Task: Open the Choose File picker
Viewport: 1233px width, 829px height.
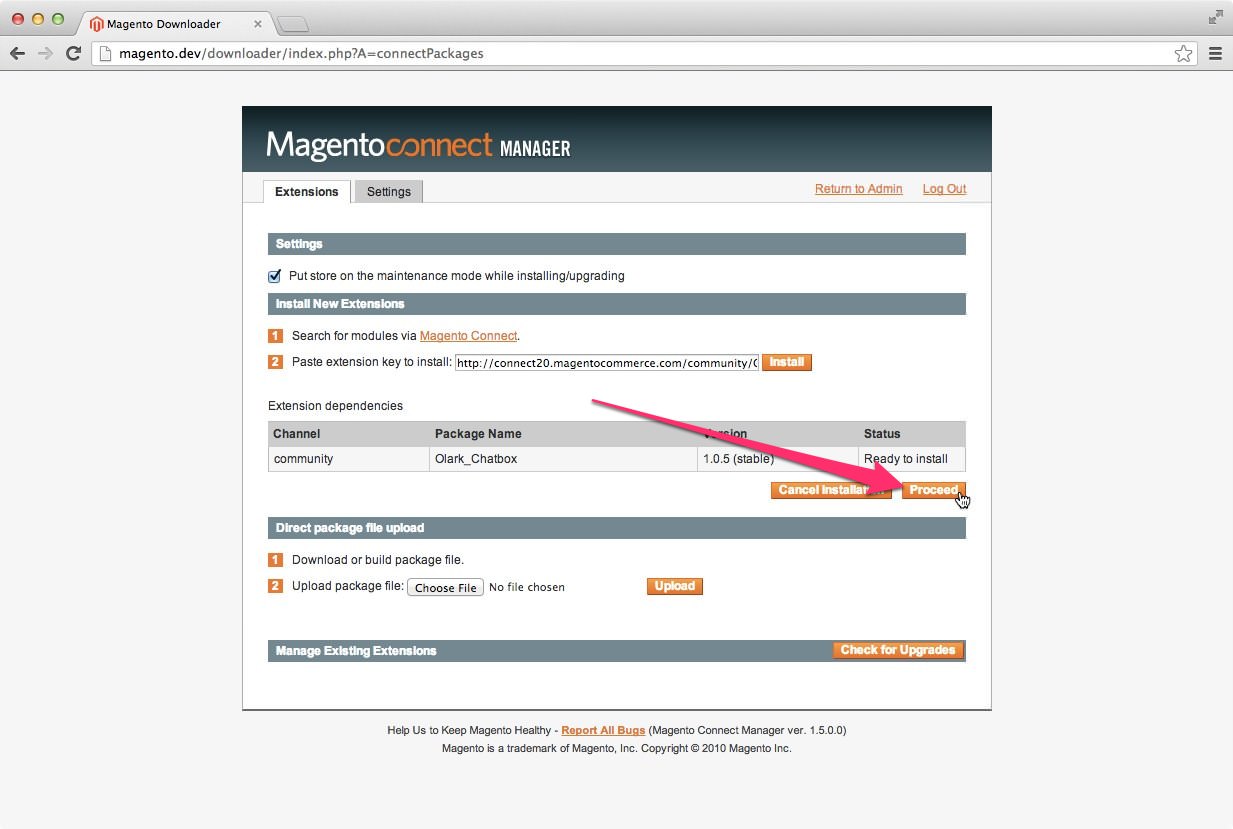Action: click(x=445, y=588)
